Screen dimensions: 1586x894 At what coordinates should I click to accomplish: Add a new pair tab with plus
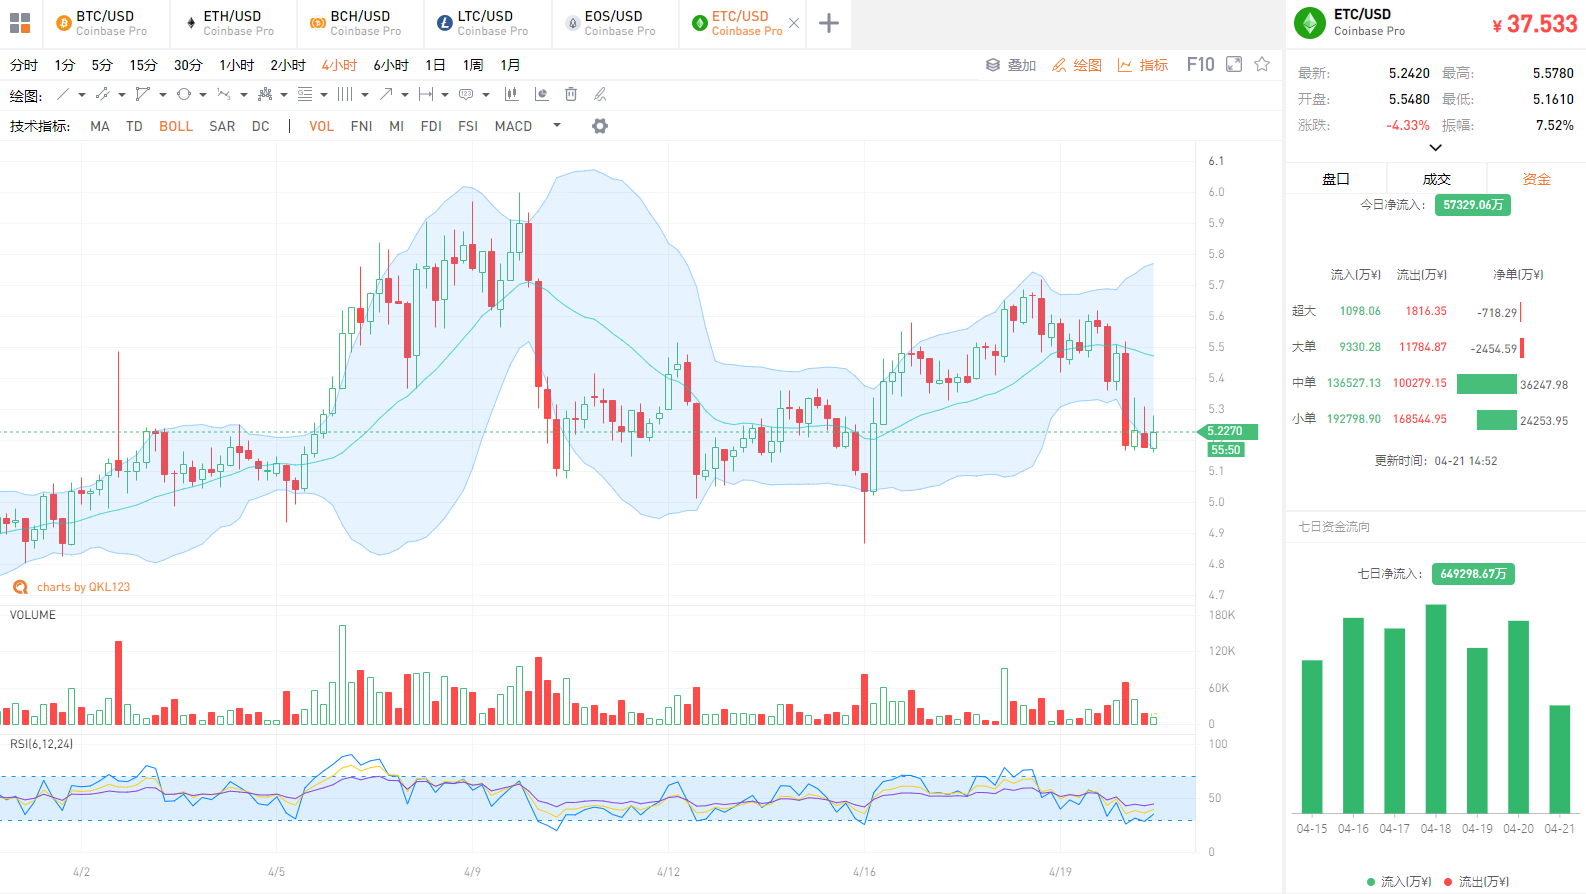click(829, 23)
